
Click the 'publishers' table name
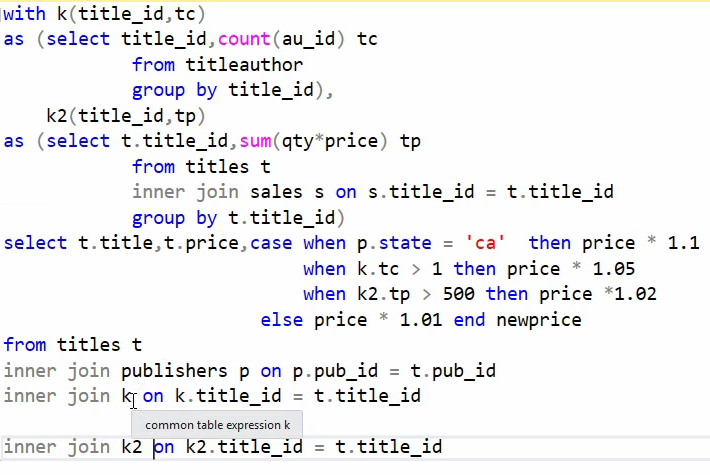point(174,371)
